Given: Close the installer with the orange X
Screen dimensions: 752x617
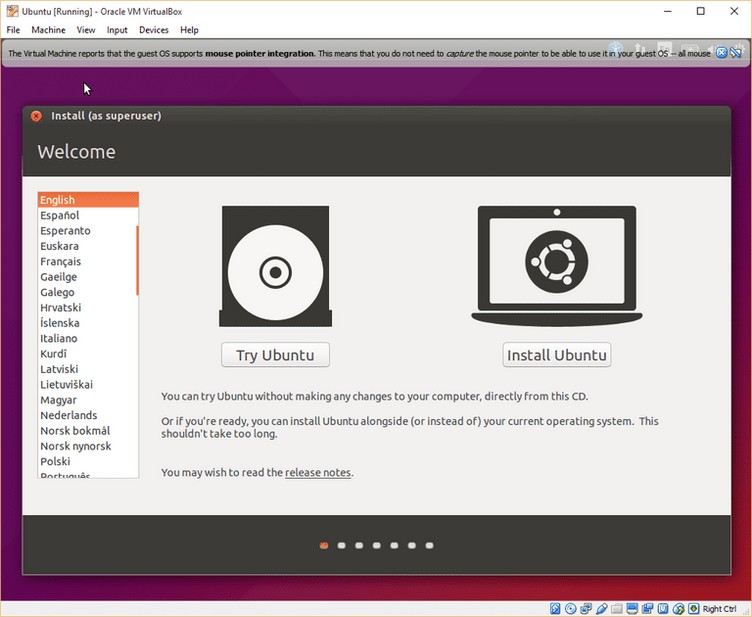Looking at the screenshot, I should pos(36,116).
